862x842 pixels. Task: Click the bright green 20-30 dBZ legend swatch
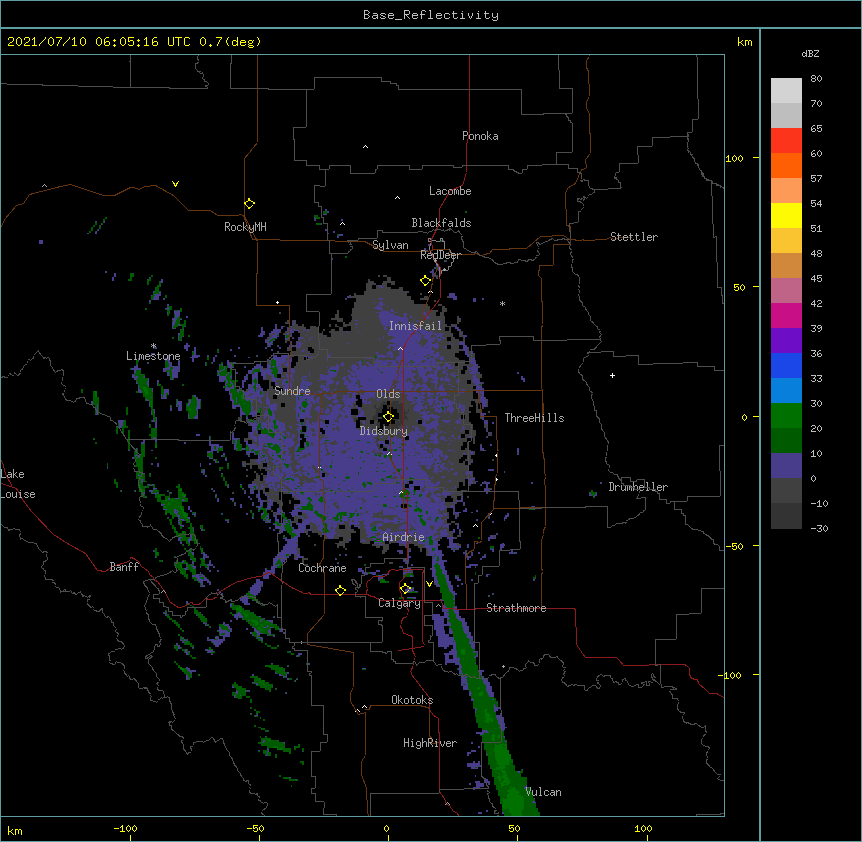click(x=786, y=416)
